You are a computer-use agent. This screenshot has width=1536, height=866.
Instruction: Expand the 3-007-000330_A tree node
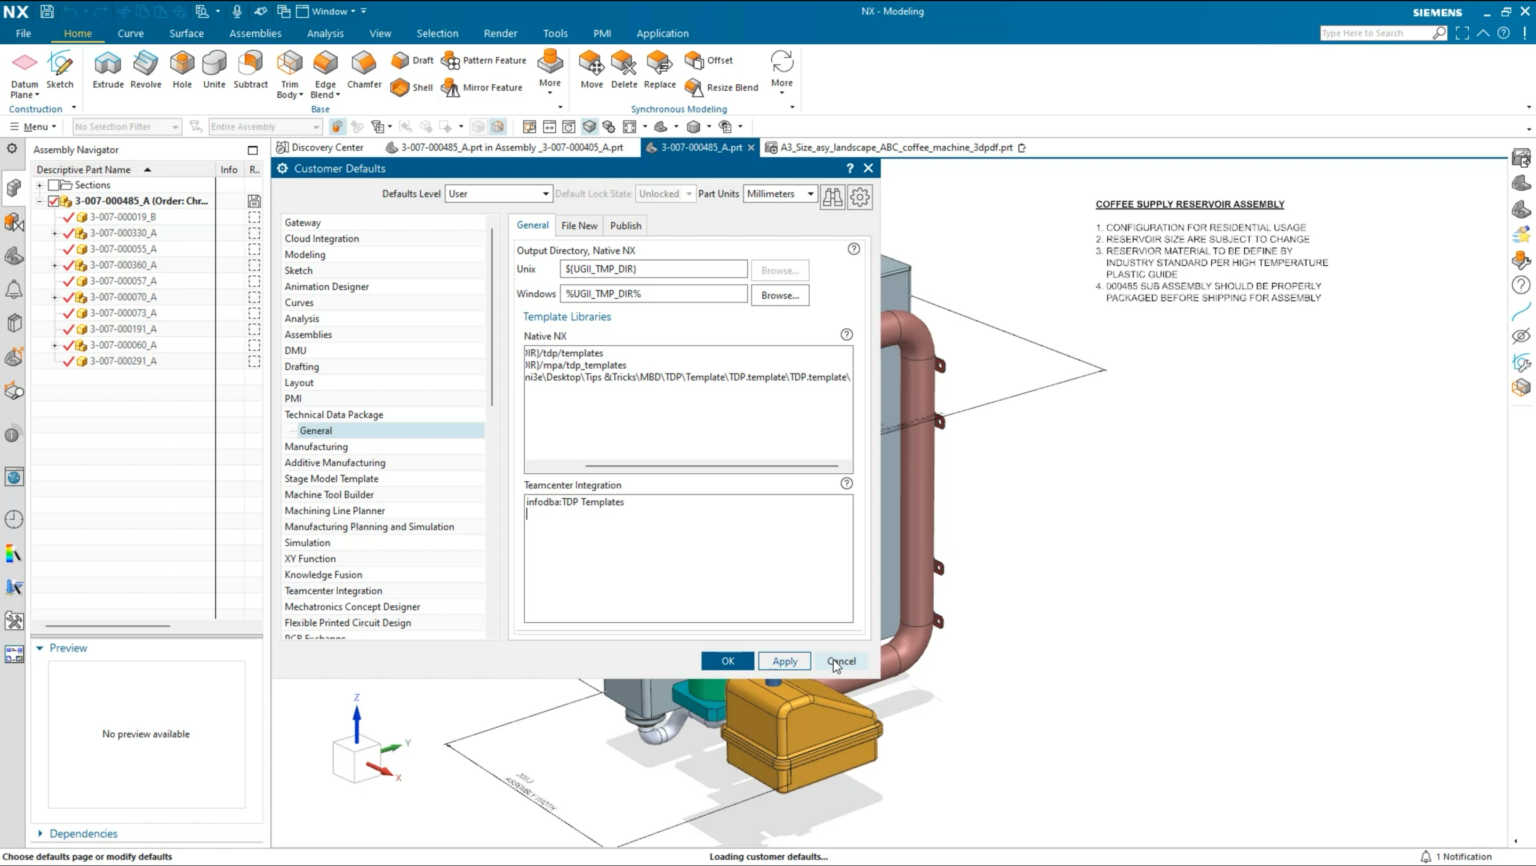(x=55, y=232)
